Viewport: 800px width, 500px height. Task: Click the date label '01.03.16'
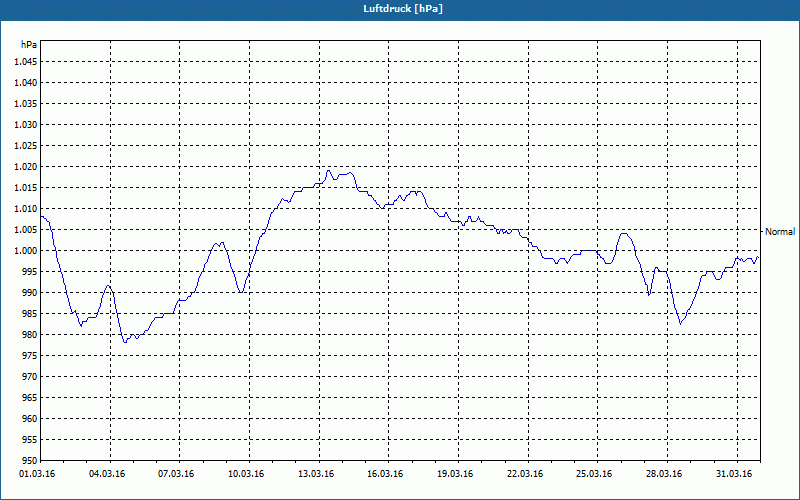(x=37, y=474)
